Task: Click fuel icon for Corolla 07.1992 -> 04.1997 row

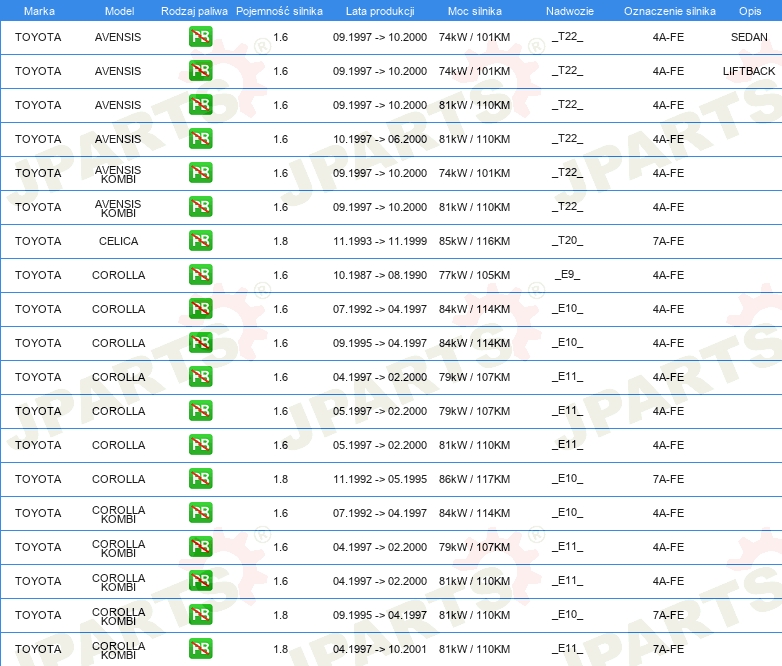Action: click(x=200, y=308)
